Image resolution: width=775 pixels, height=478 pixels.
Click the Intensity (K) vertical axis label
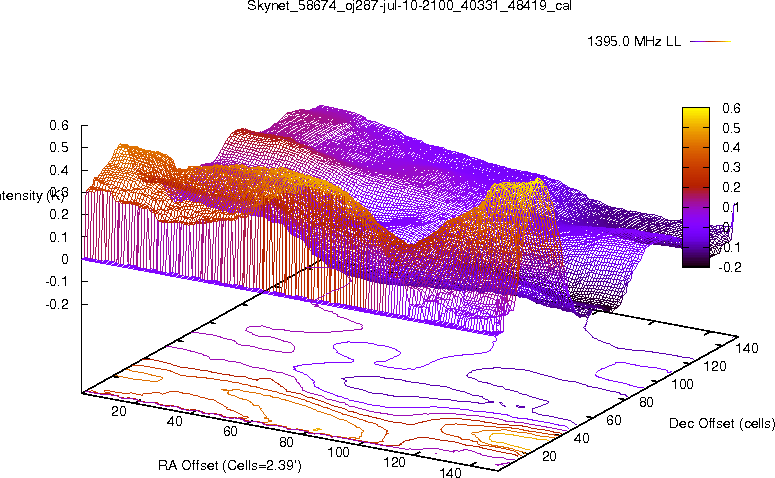(31, 196)
